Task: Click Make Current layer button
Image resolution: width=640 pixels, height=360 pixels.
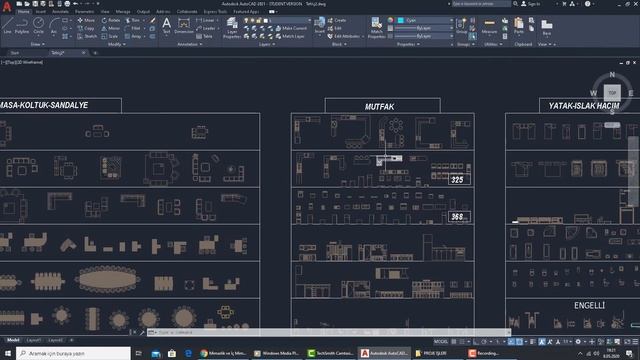Action: (291, 28)
